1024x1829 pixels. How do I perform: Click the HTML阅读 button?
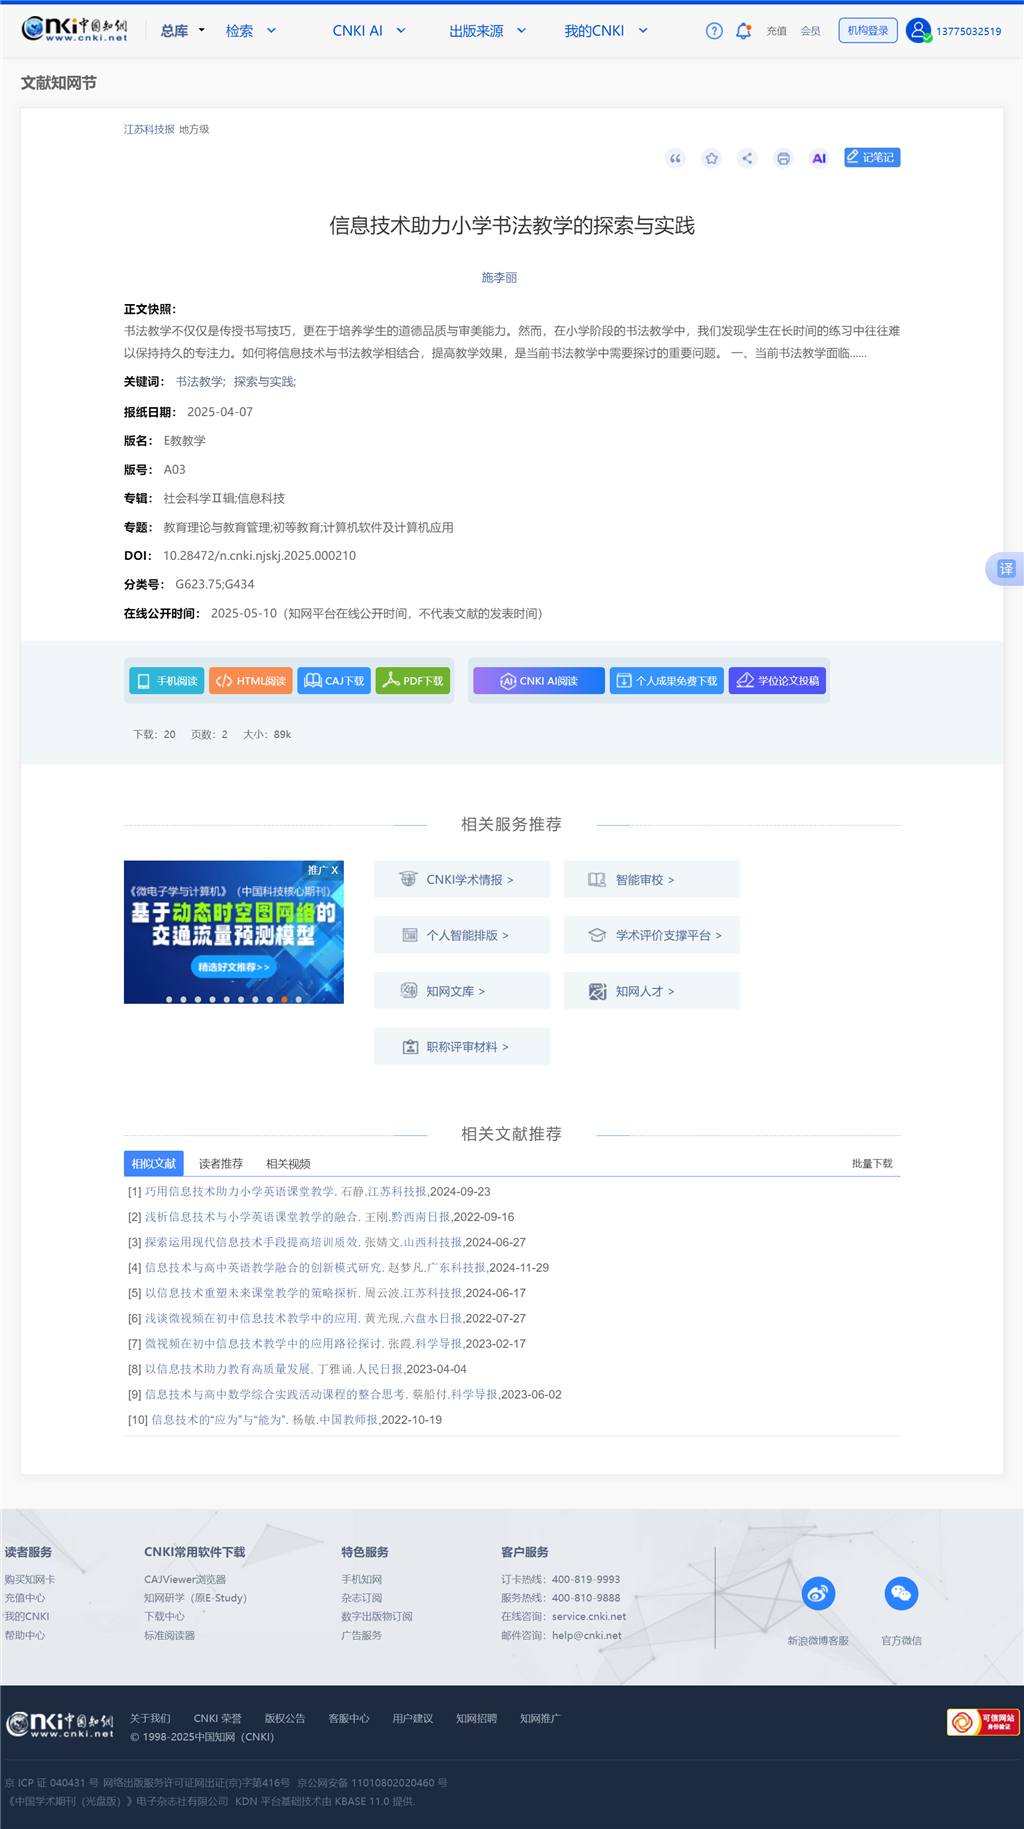[251, 681]
